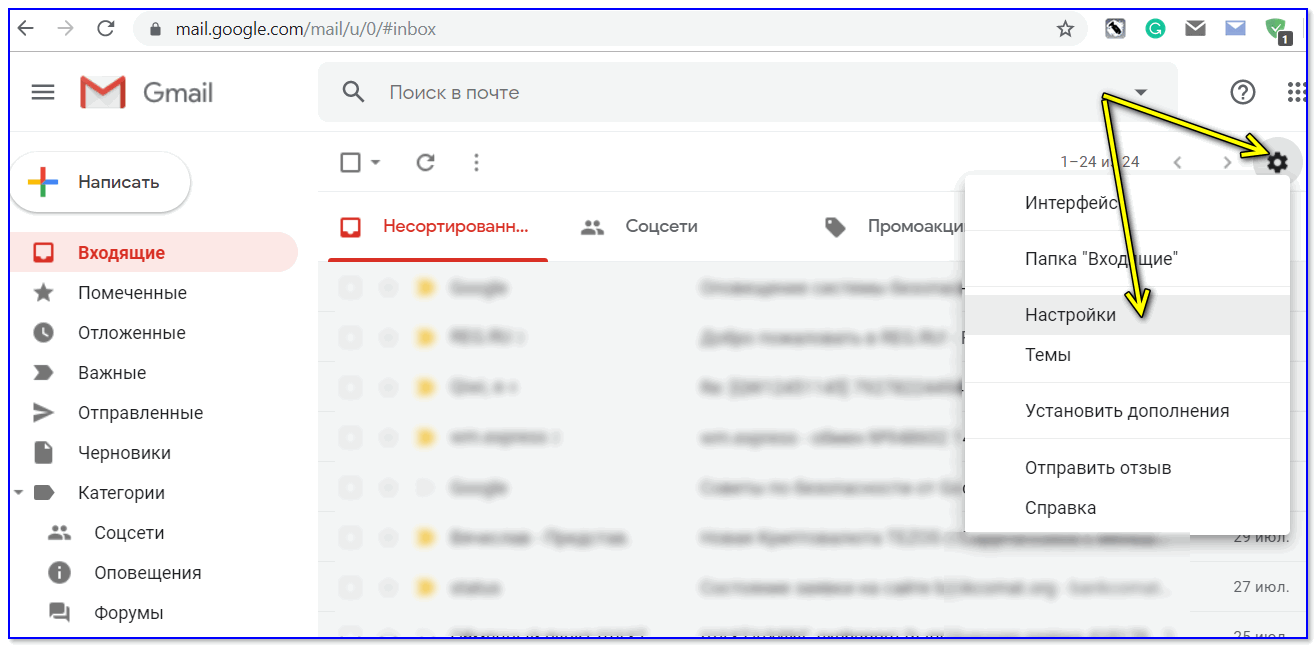The width and height of the screenshot is (1316, 647).
Task: Collapse the Категории section arrow
Action: pyautogui.click(x=18, y=493)
